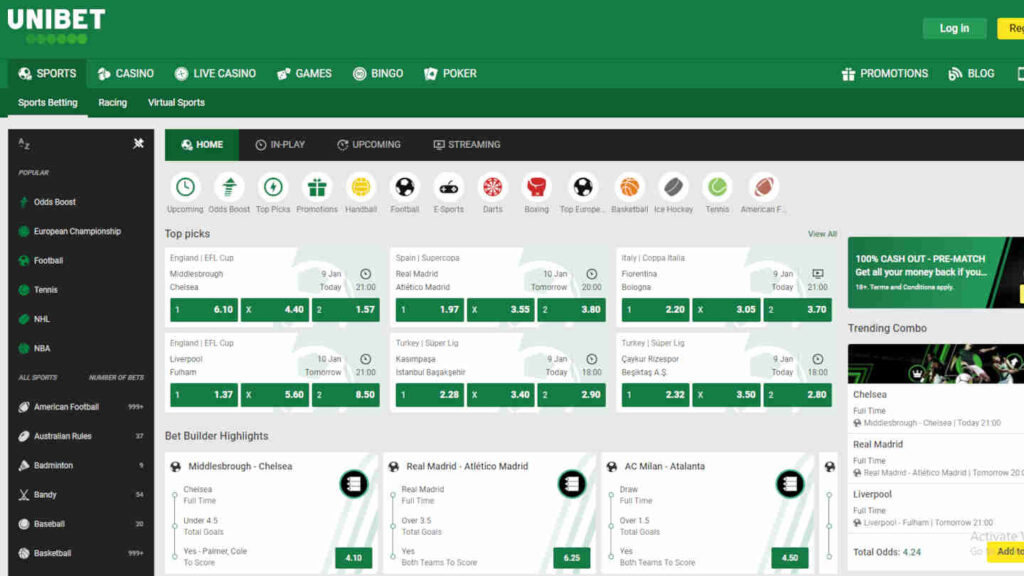Open the Odds Boost arrow icon

click(x=229, y=187)
